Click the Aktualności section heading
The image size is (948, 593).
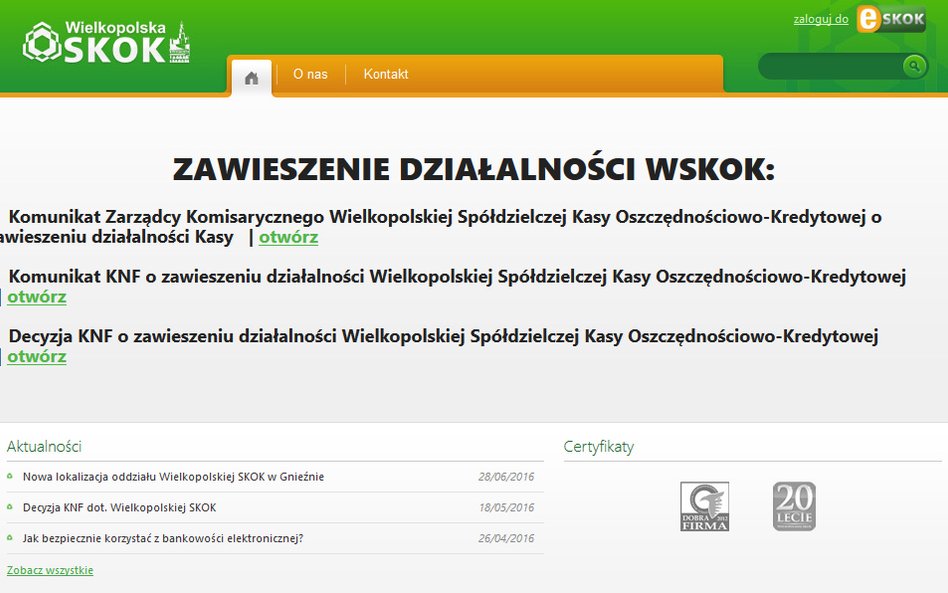[44, 447]
